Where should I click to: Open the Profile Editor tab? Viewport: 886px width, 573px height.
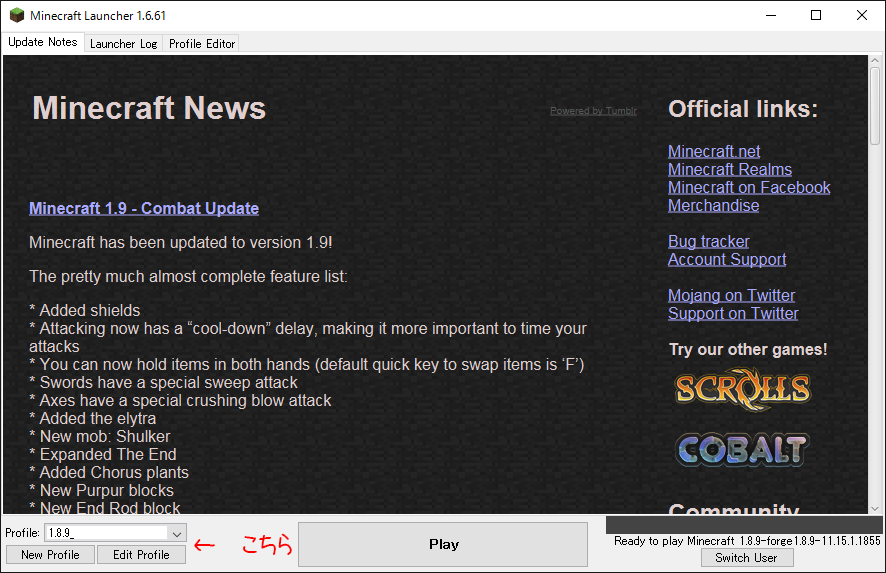[x=201, y=44]
